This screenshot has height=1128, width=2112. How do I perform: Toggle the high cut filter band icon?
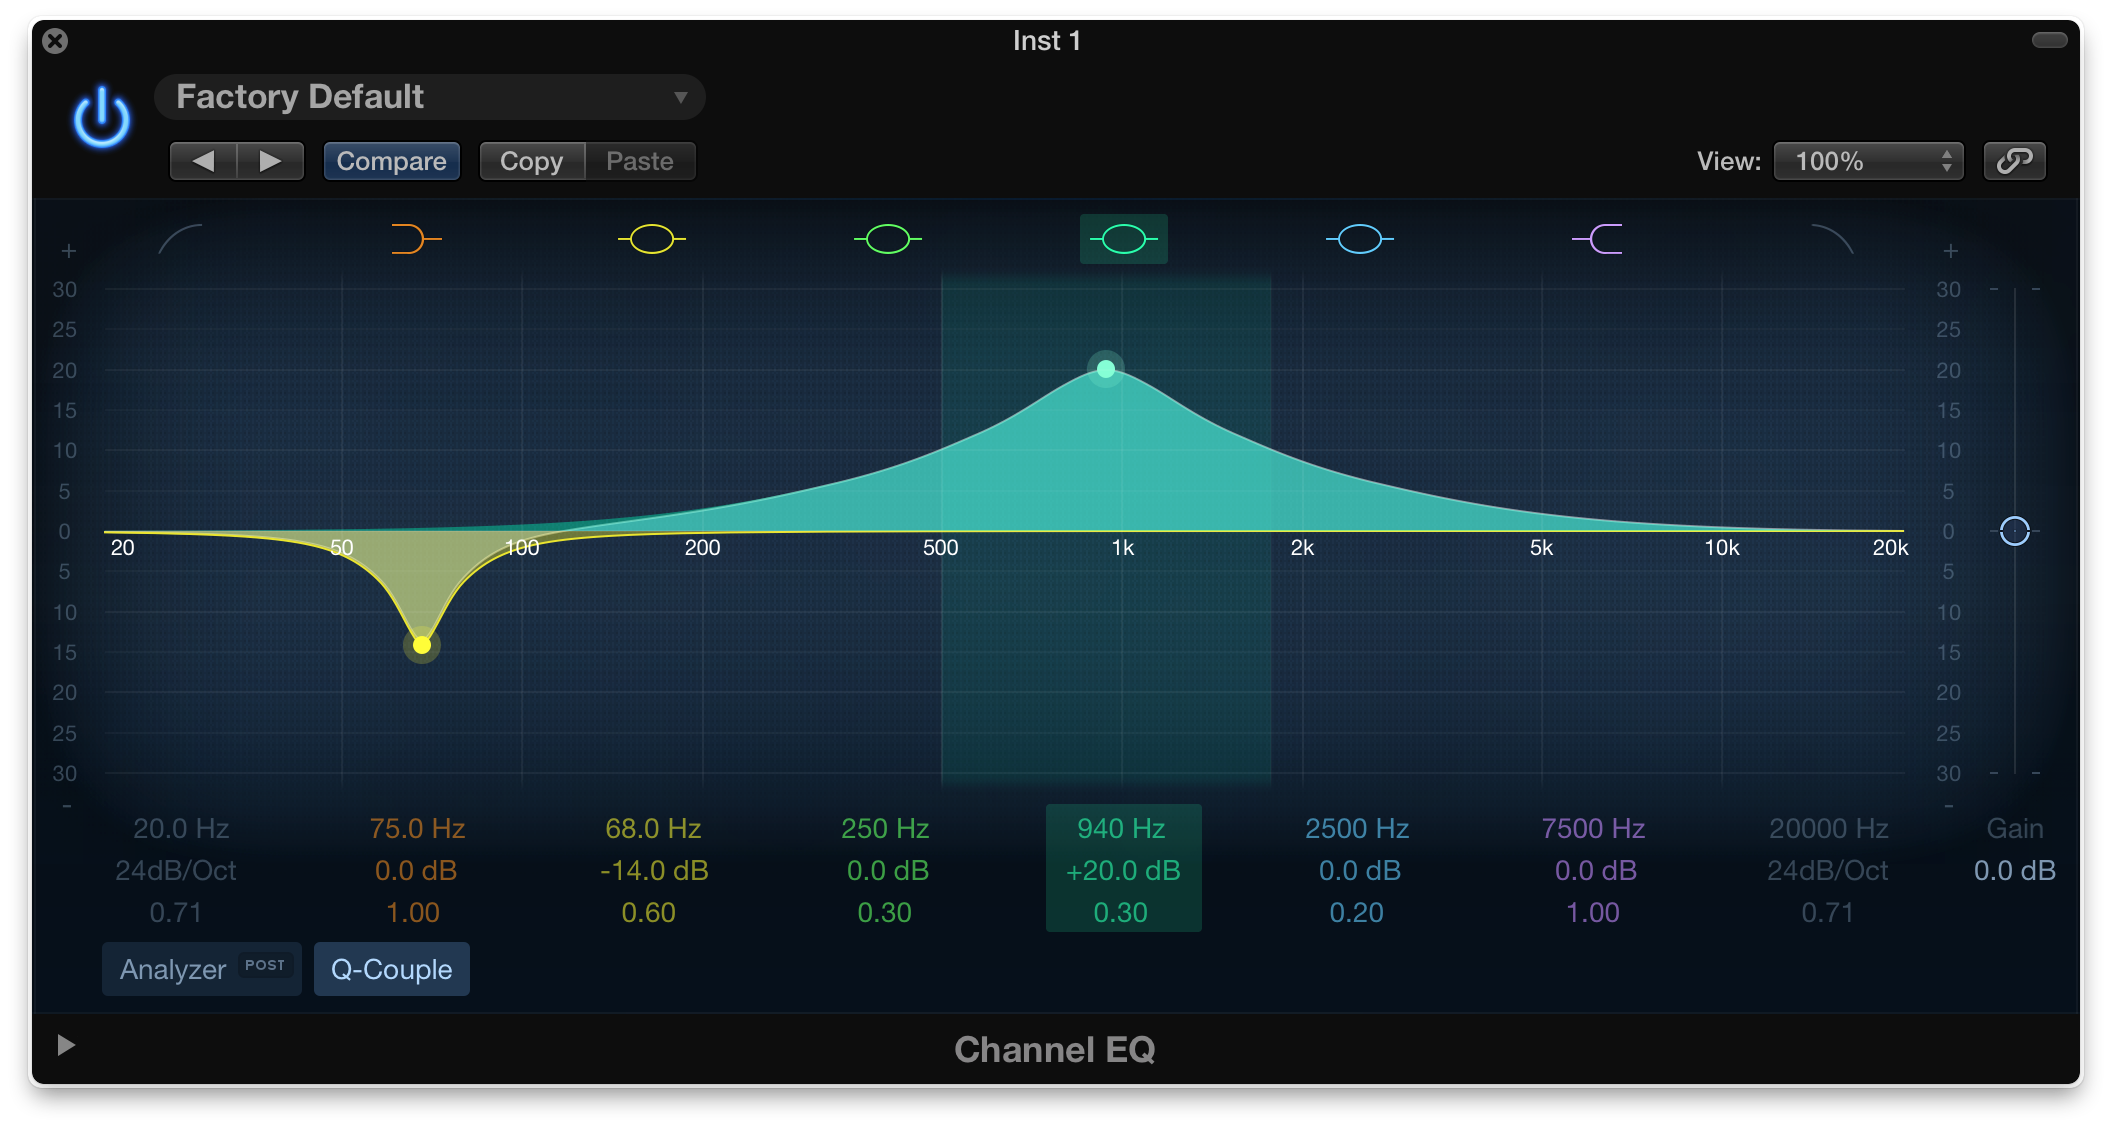tap(1832, 240)
